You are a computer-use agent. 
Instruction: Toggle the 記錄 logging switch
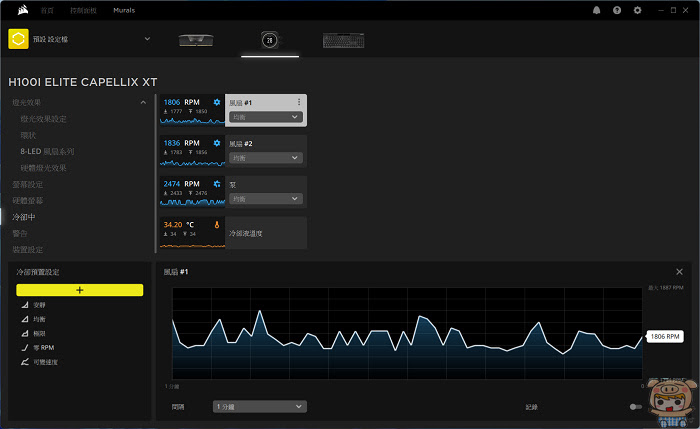tap(636, 407)
